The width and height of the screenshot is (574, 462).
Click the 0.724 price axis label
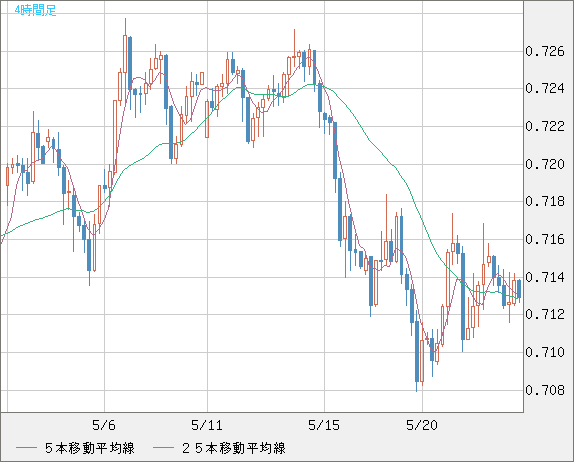tap(545, 89)
